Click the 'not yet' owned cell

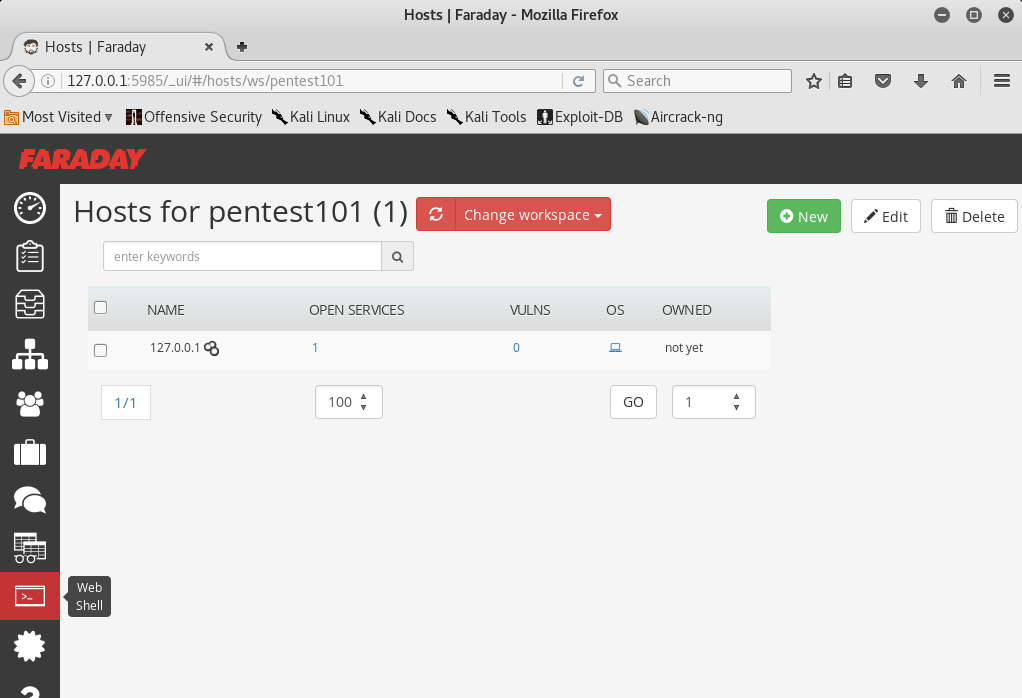(684, 348)
